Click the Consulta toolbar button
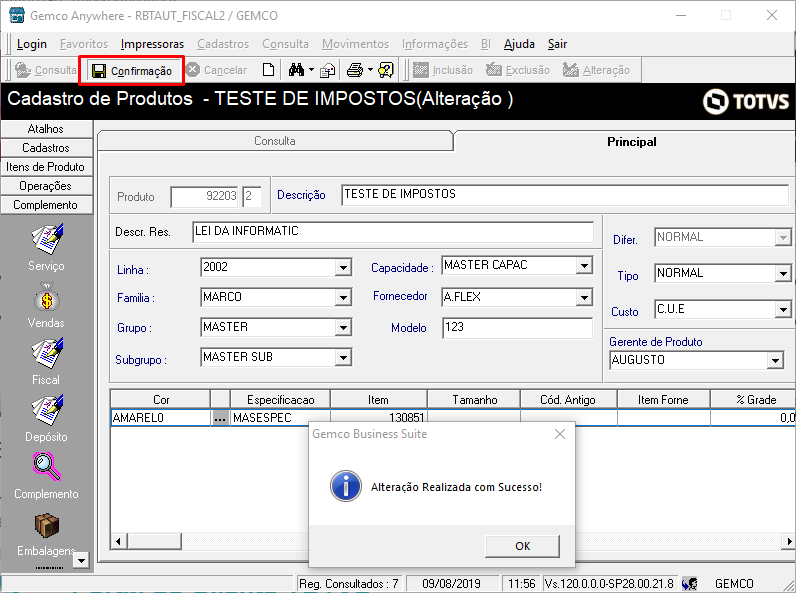 [45, 70]
